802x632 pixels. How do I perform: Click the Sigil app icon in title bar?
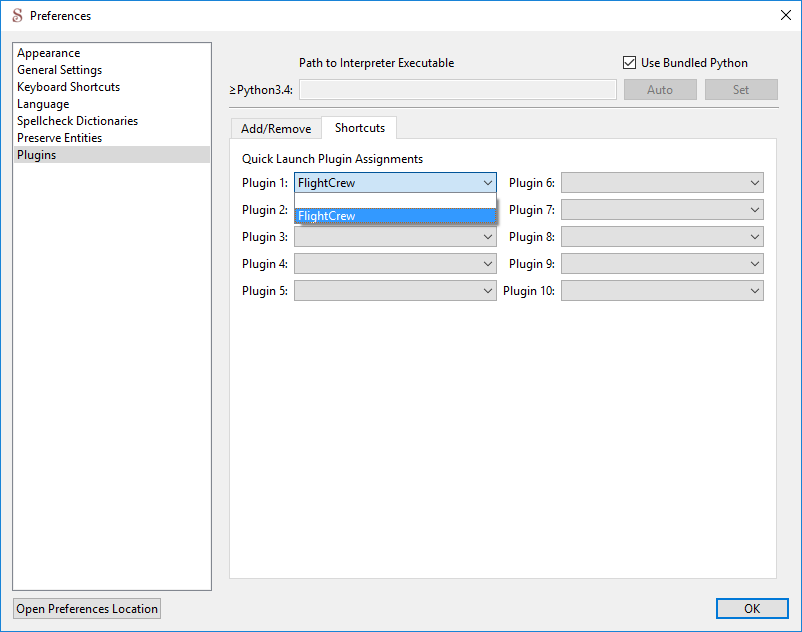(16, 15)
